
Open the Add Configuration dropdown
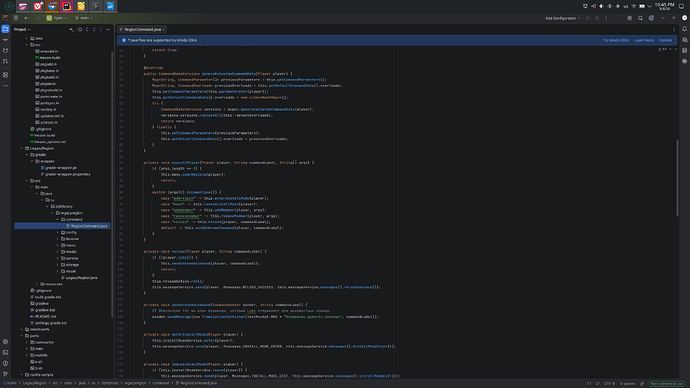[x=562, y=18]
